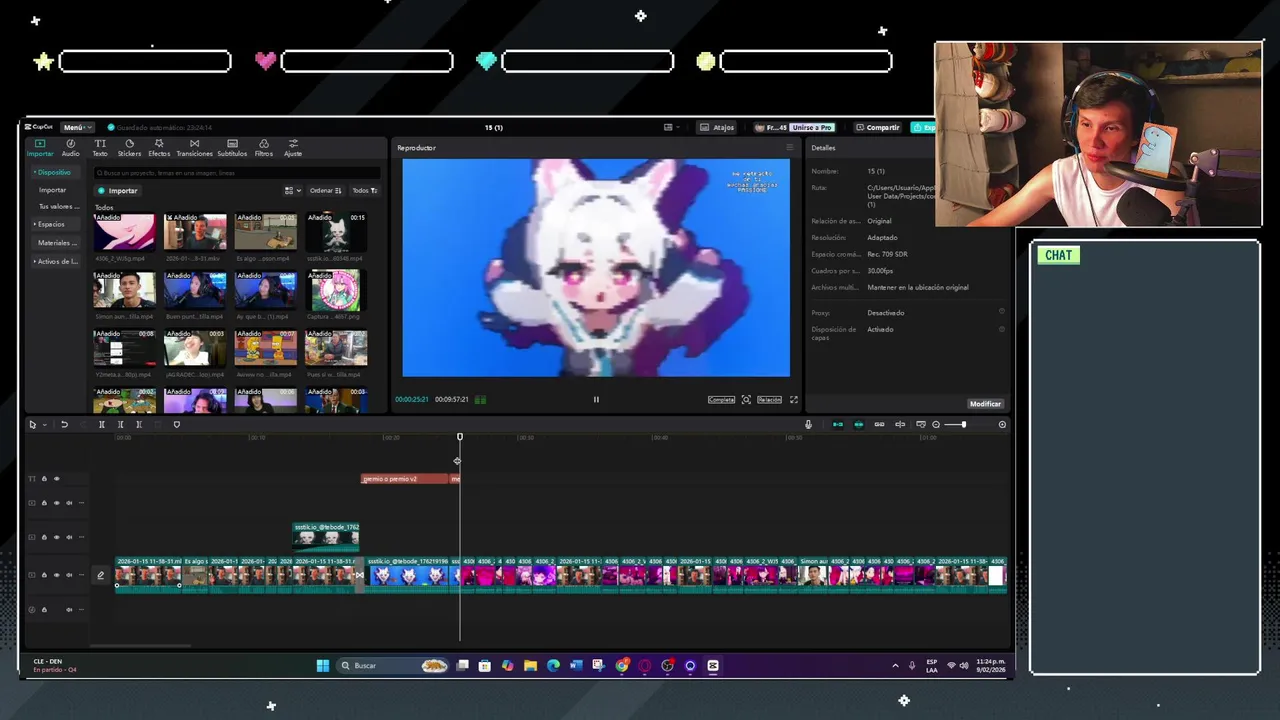Select Importar in the left sidebar

[x=52, y=190]
